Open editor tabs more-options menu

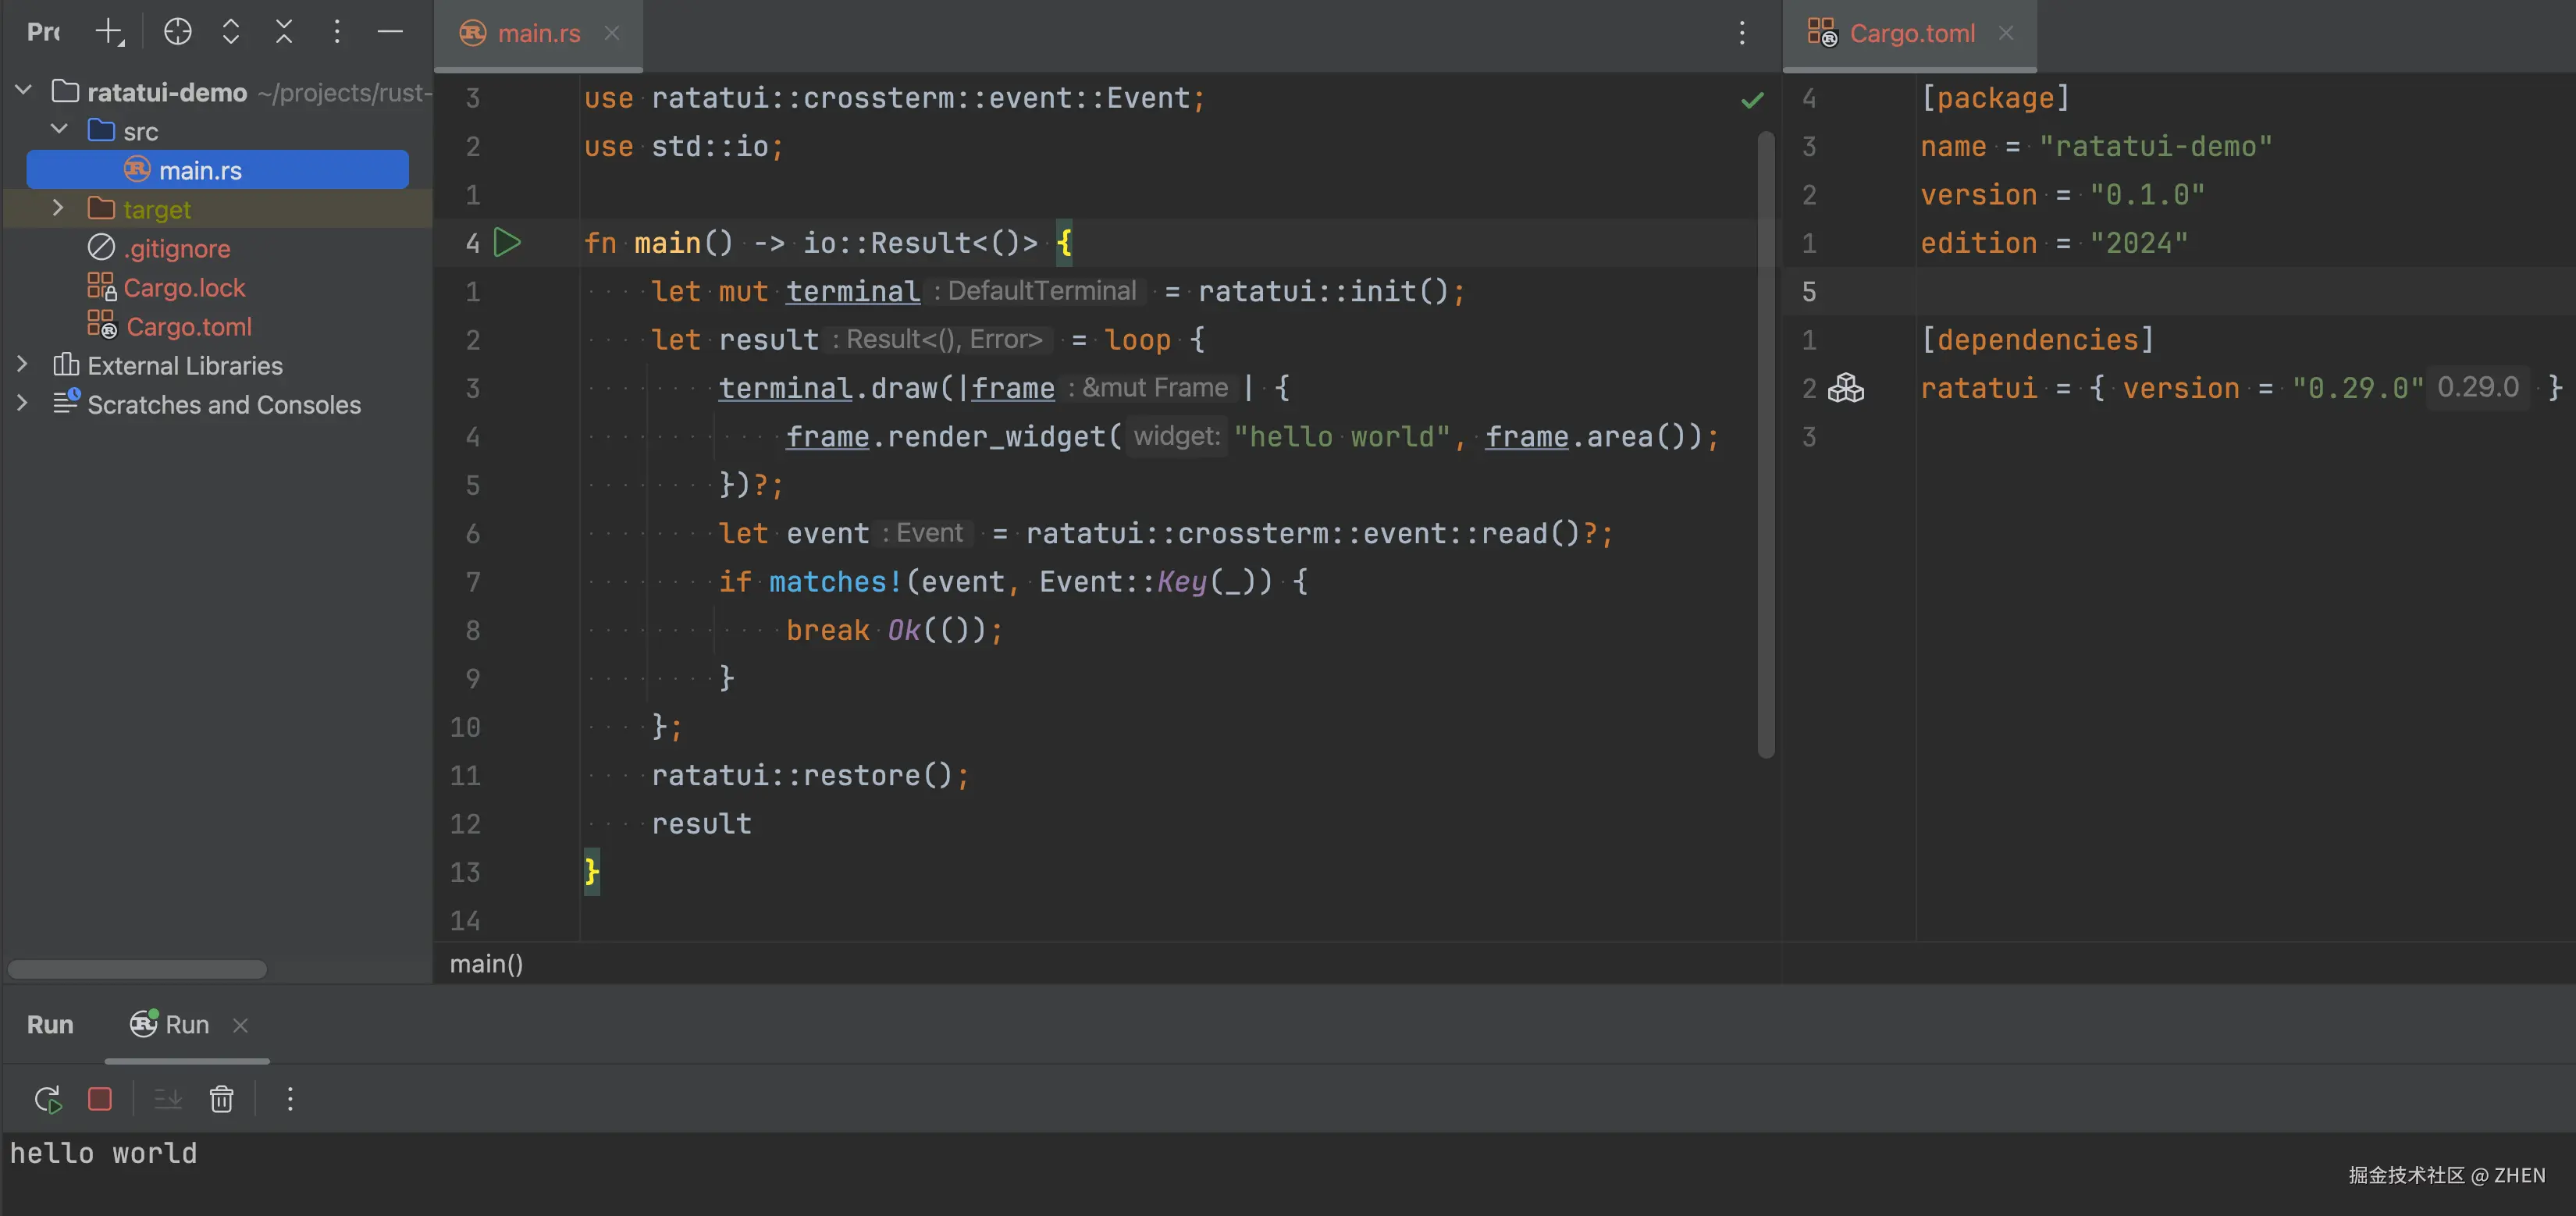1742,33
